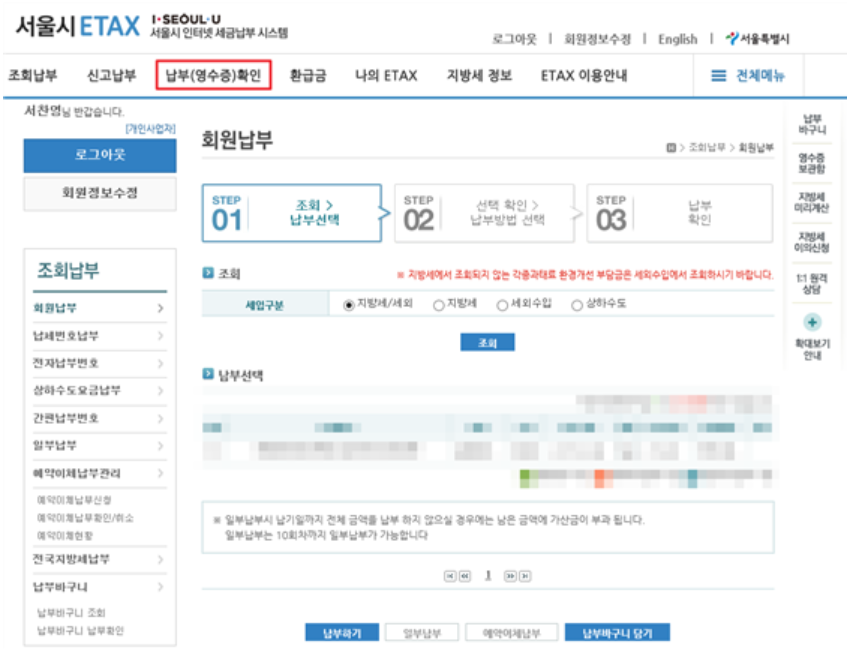Open the 신고납부 top menu
The image size is (847, 662).
(x=111, y=75)
